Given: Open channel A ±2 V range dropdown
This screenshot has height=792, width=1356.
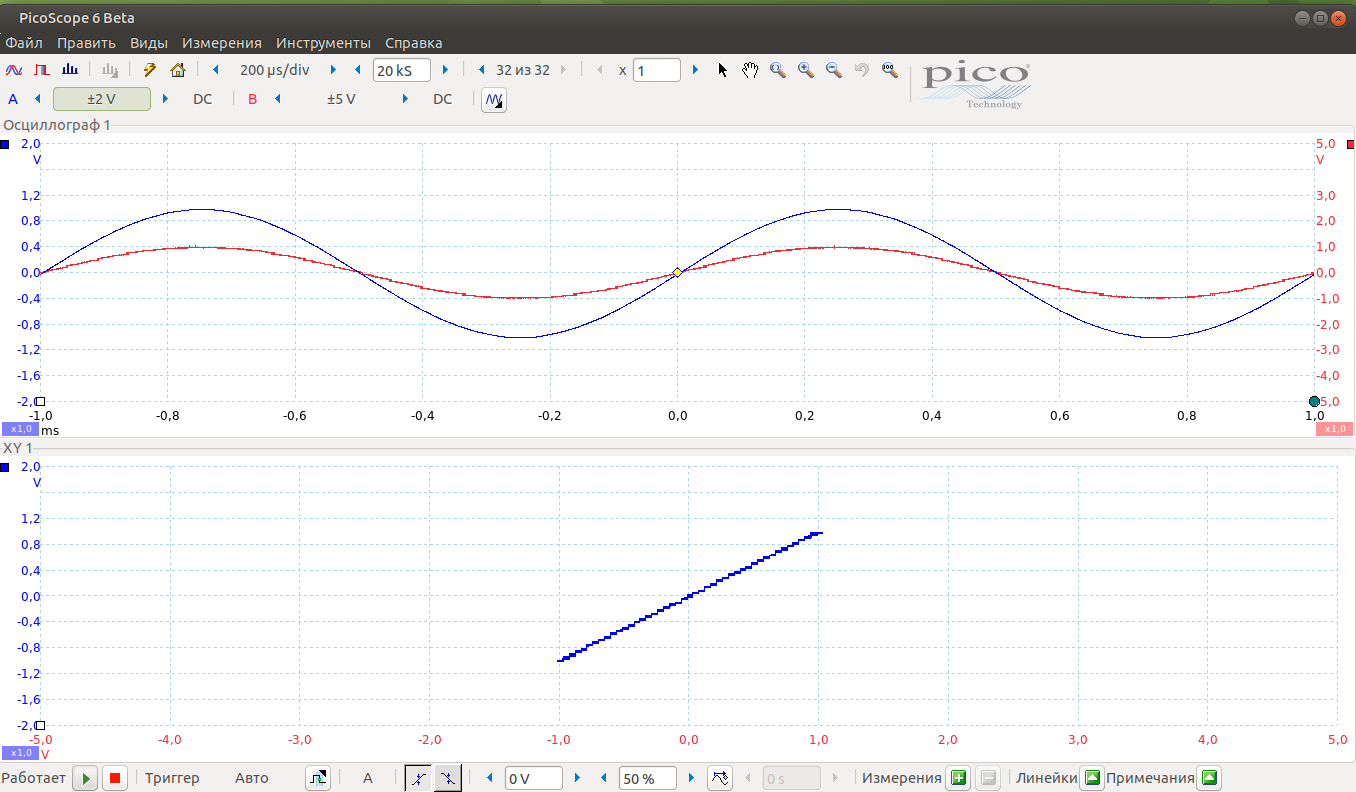Looking at the screenshot, I should tap(102, 99).
